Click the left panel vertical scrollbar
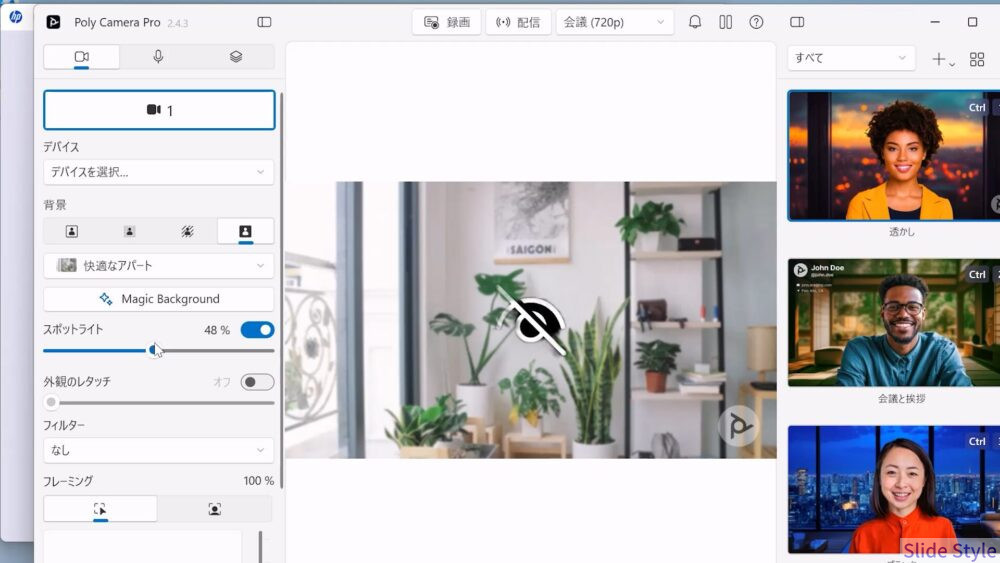This screenshot has width=1000, height=563. click(281, 290)
